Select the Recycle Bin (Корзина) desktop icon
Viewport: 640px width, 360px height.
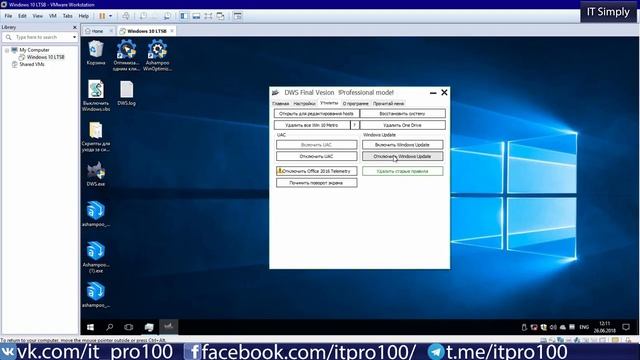96,53
